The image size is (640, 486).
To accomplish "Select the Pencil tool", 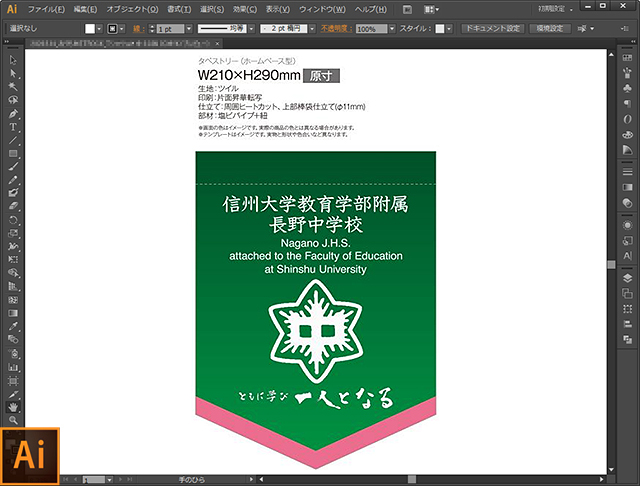I will click(13, 180).
